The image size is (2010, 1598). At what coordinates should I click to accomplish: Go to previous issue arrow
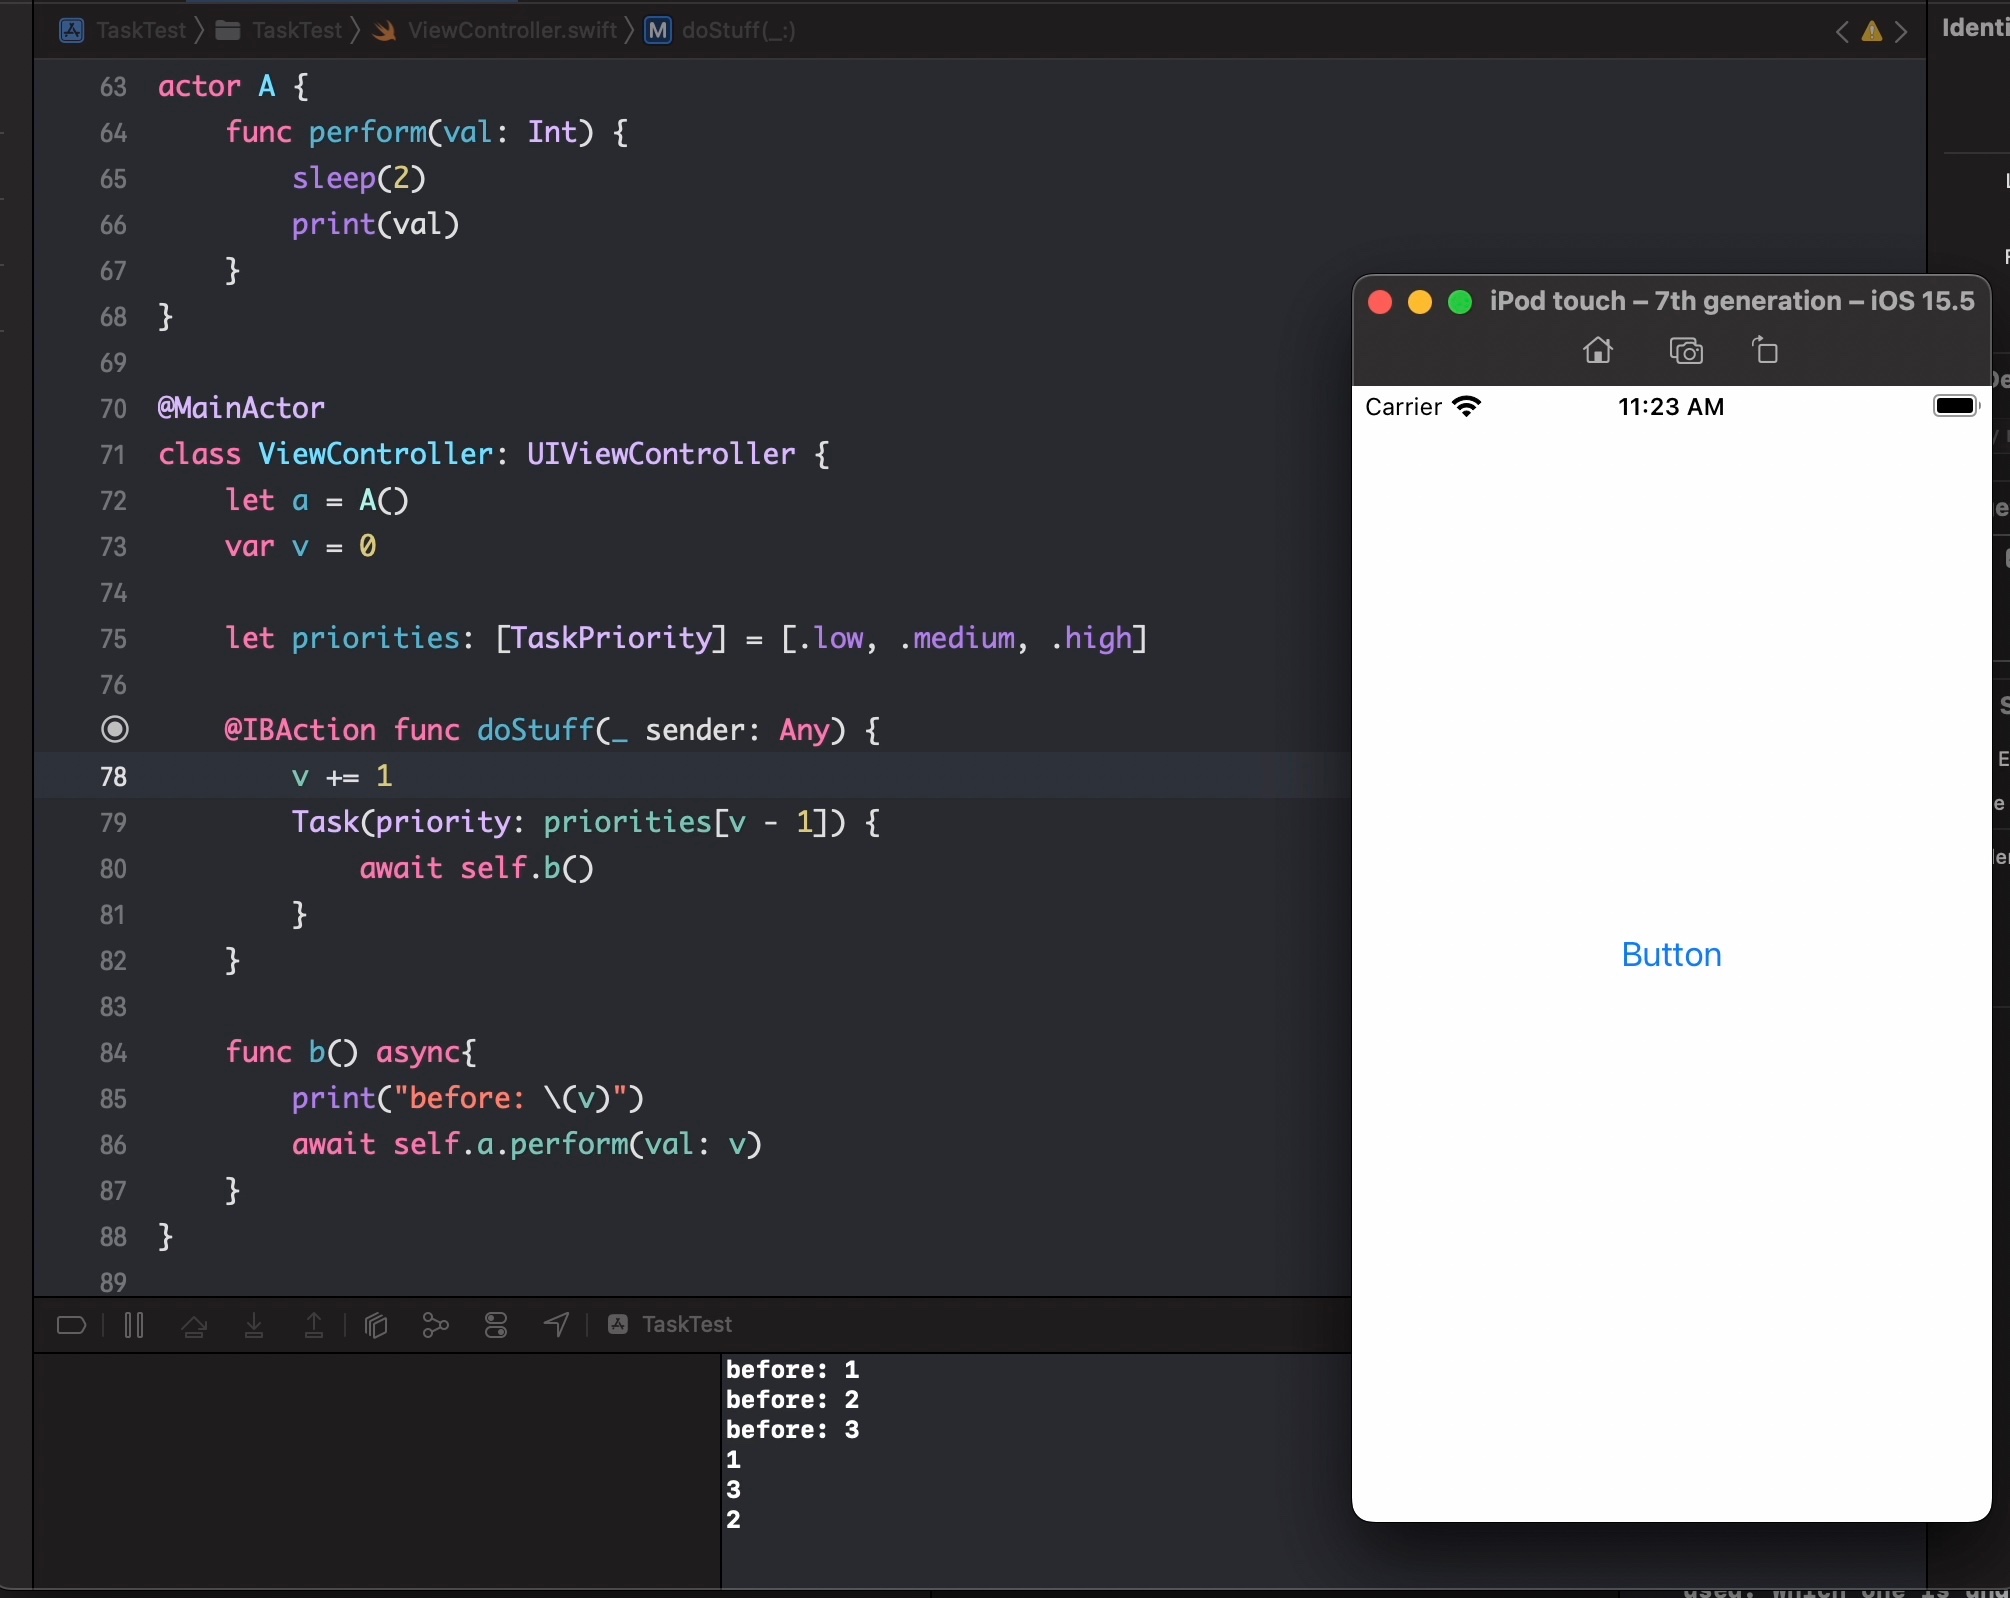pyautogui.click(x=1842, y=32)
